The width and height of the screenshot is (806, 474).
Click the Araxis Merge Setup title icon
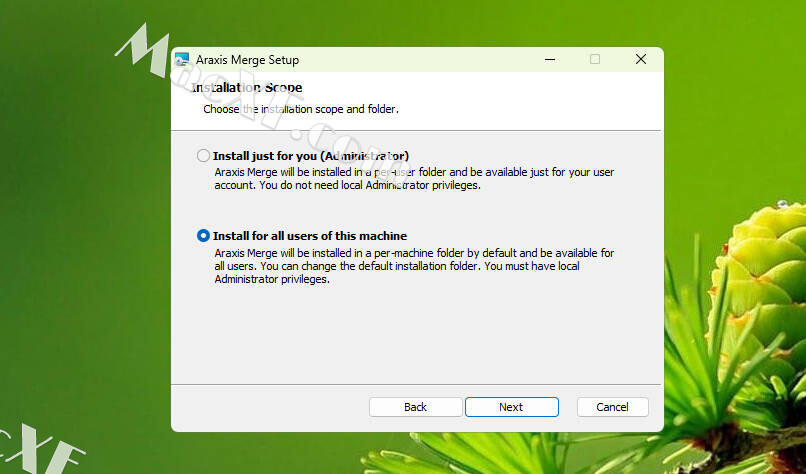[181, 60]
